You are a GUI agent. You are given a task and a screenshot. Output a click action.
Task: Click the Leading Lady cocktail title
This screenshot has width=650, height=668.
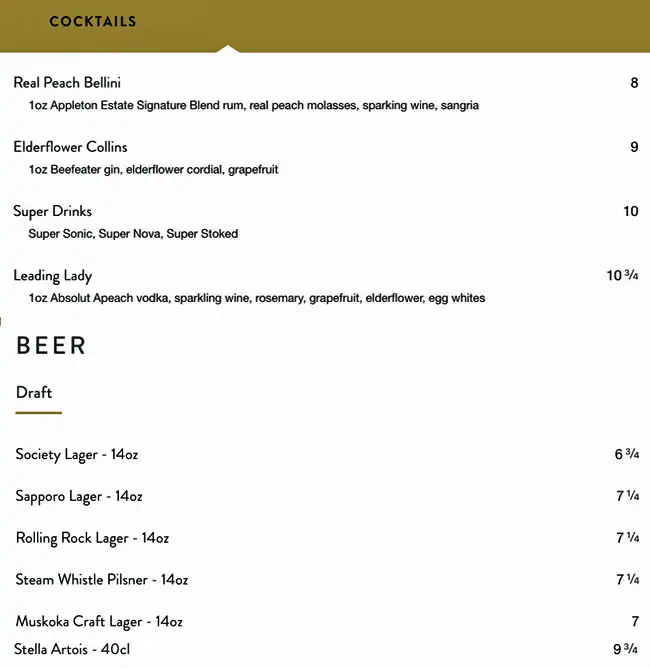point(52,275)
